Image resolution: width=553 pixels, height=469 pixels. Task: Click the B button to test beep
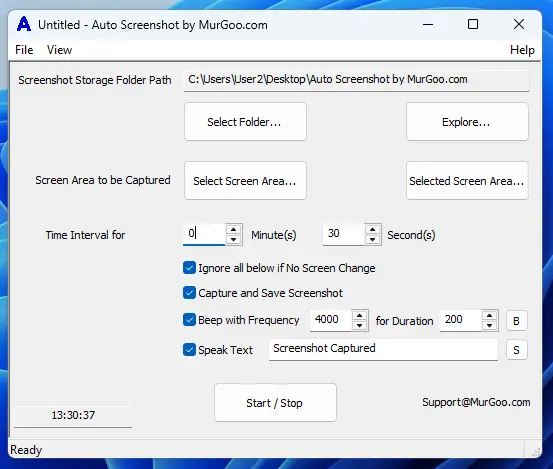(x=516, y=321)
